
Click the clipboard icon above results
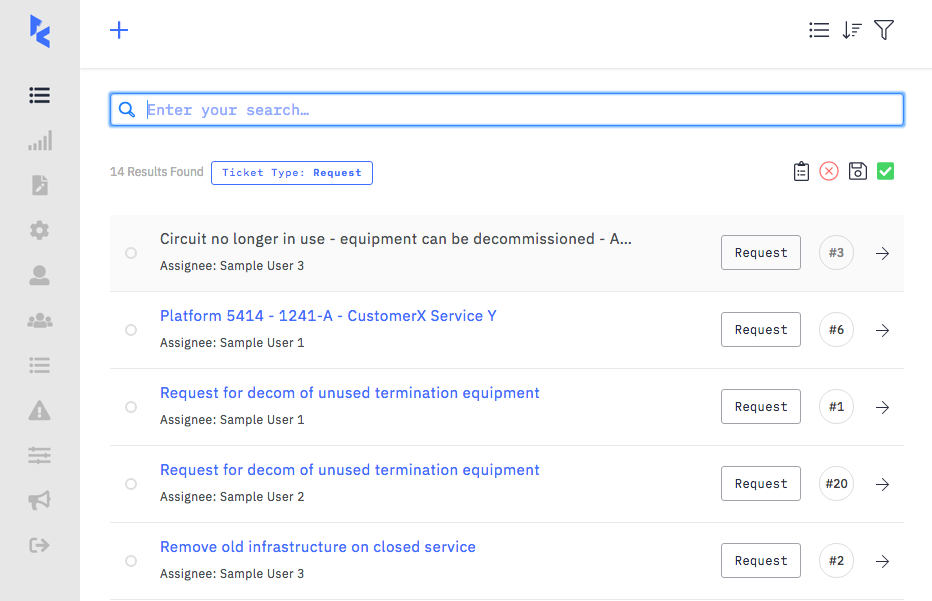[x=801, y=172]
